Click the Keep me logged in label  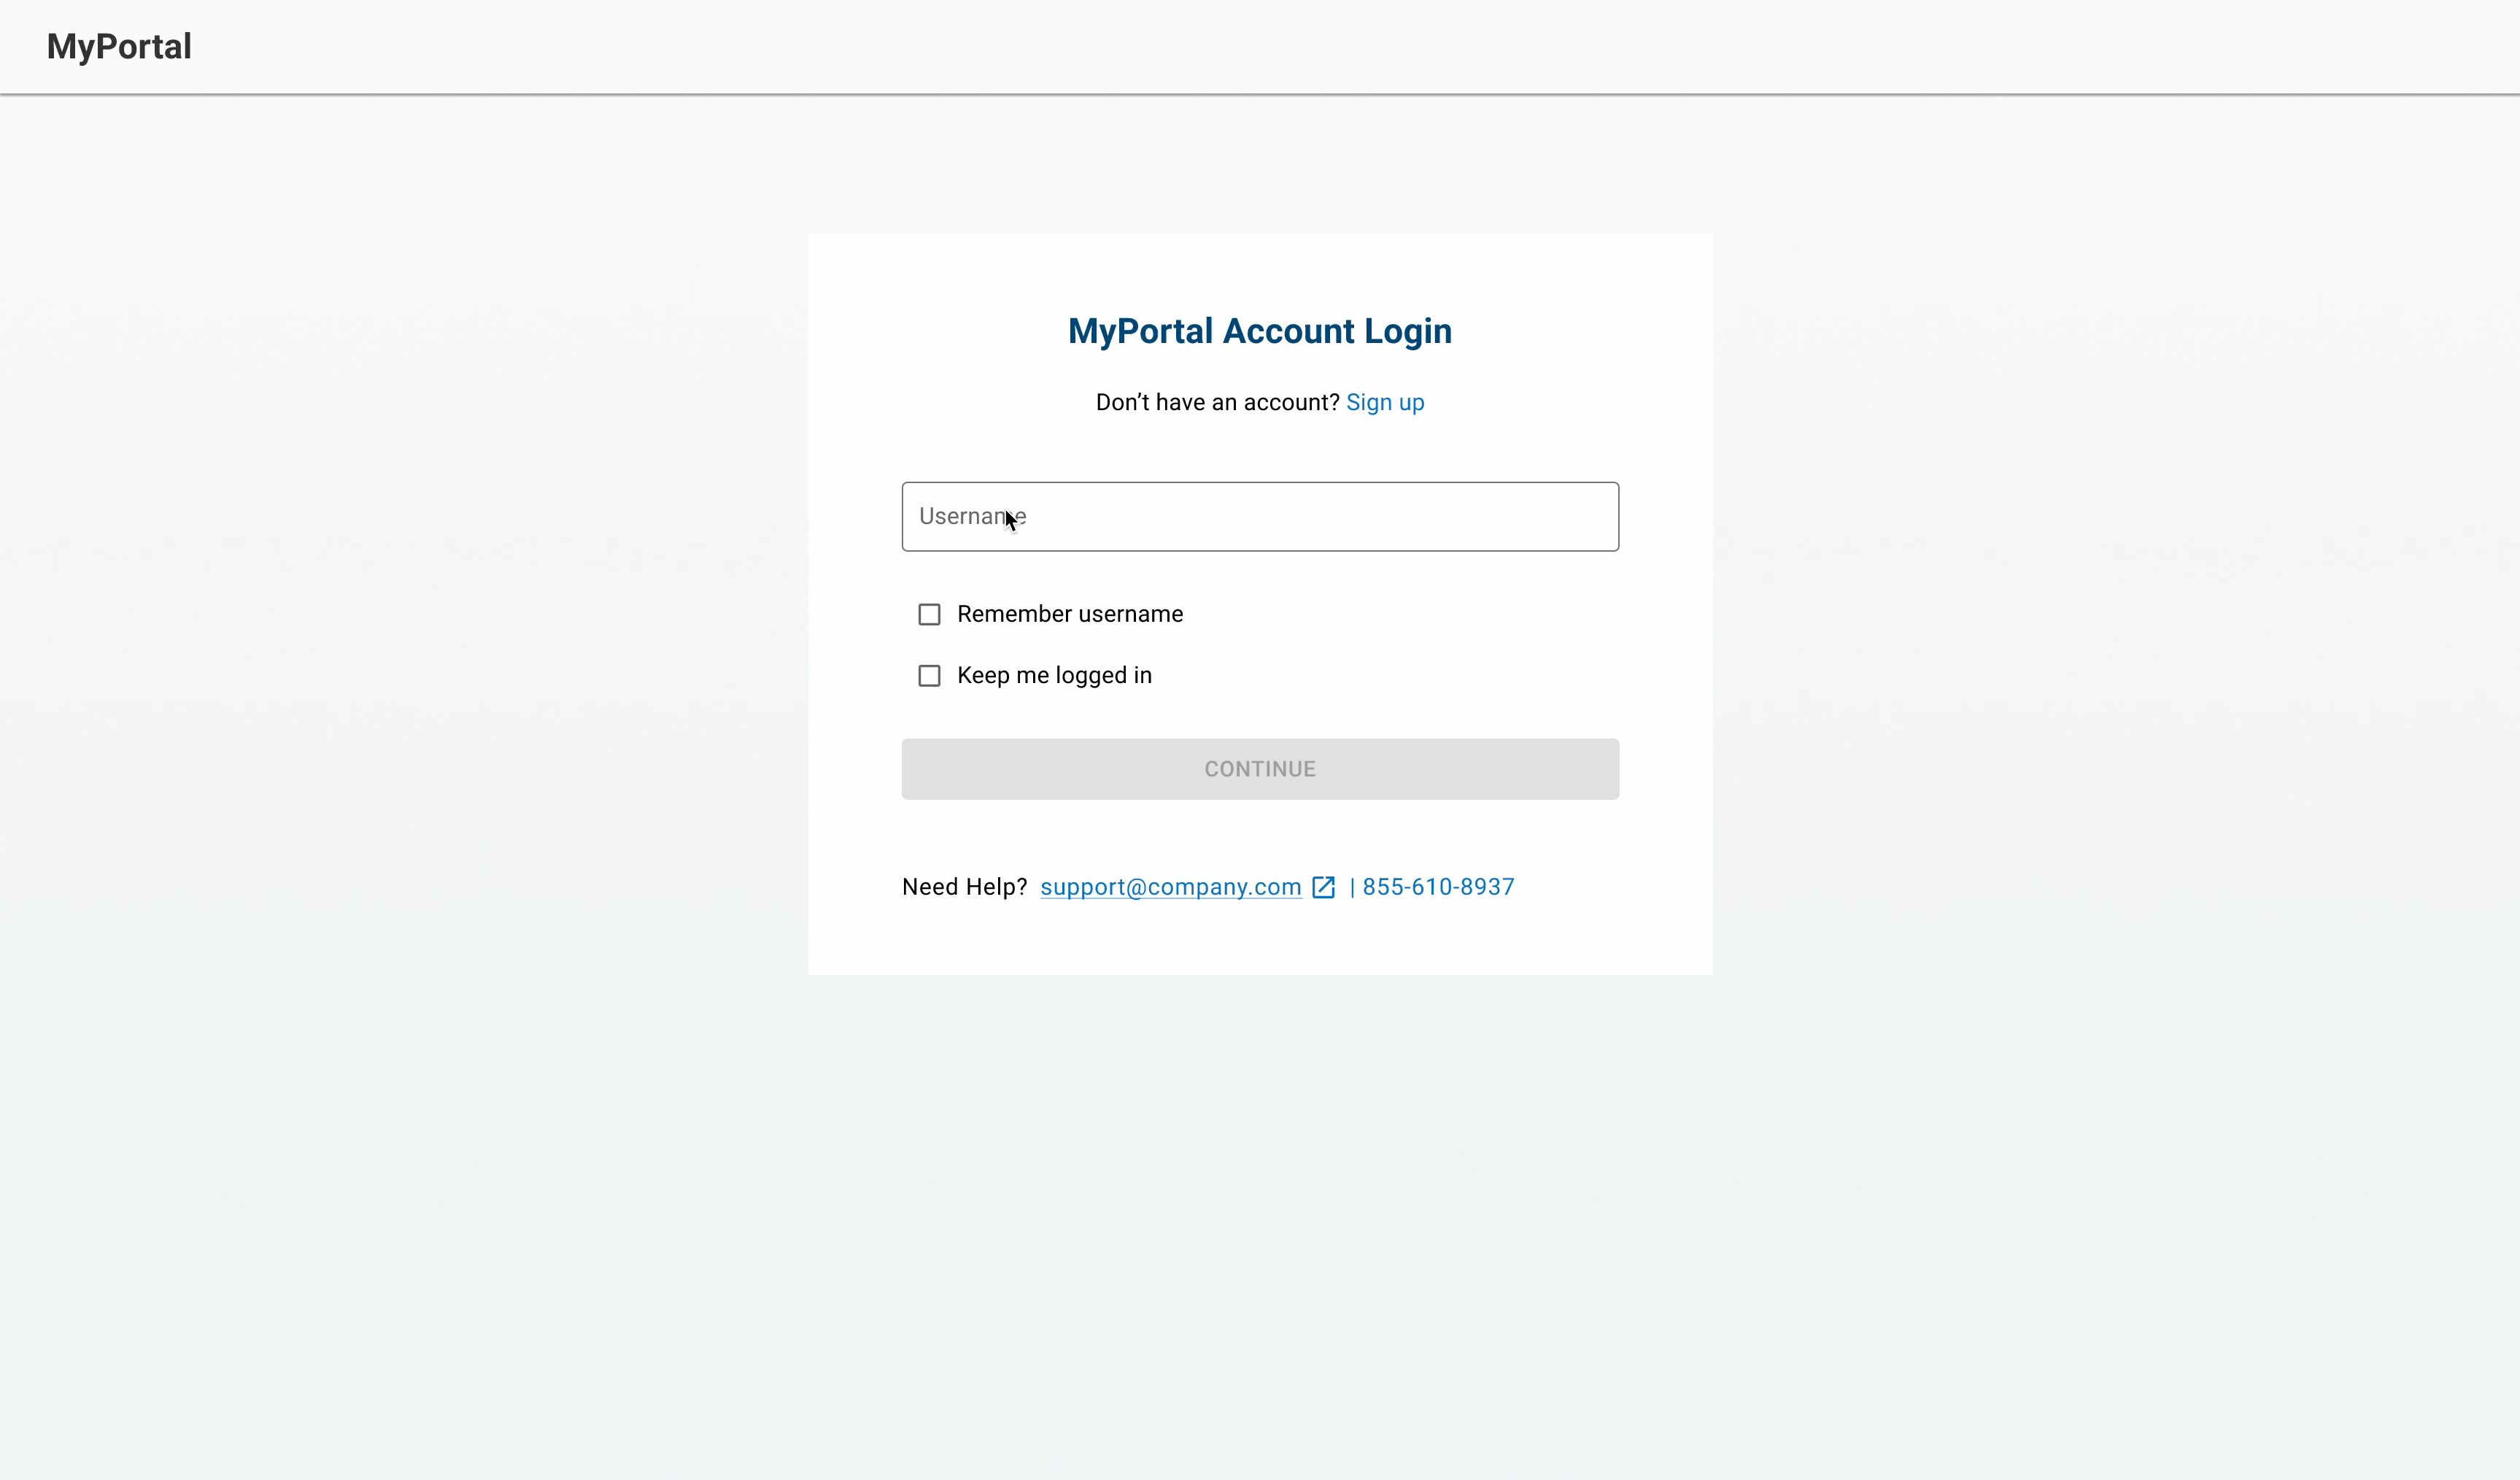(1054, 676)
